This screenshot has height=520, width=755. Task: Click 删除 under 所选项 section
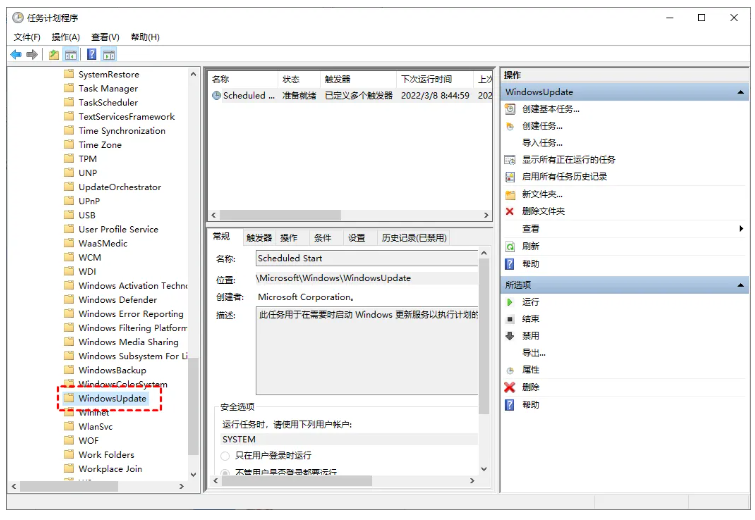point(531,387)
